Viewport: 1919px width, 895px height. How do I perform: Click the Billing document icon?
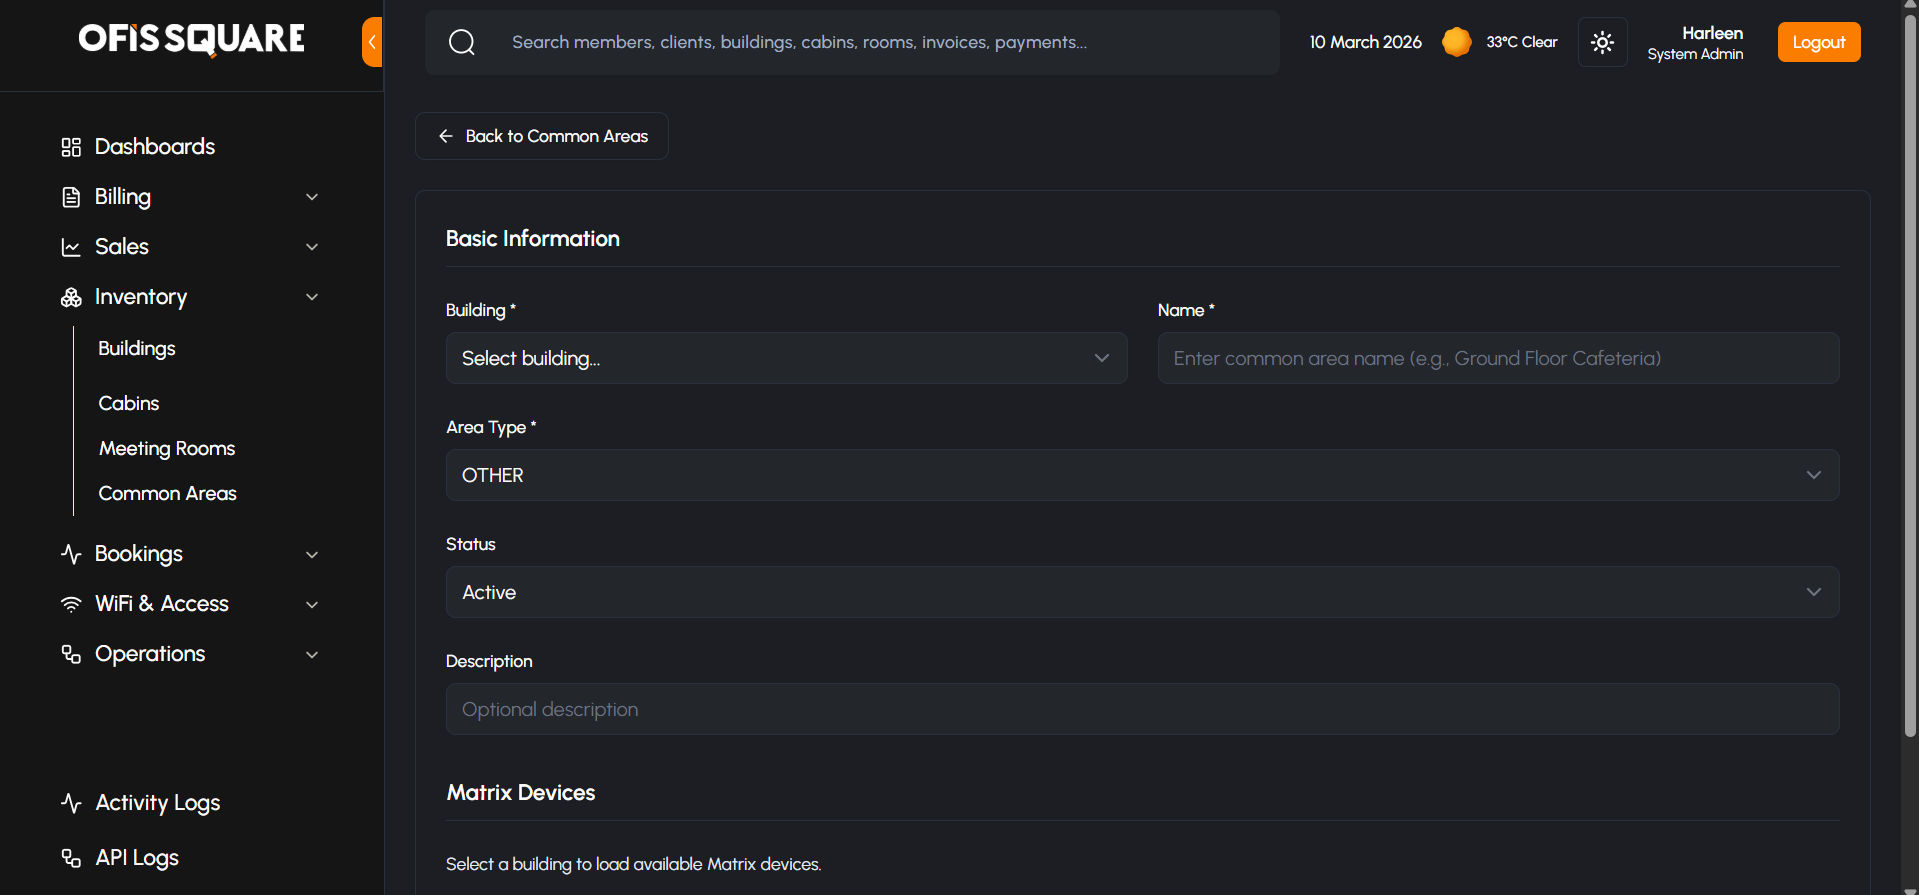pos(71,197)
